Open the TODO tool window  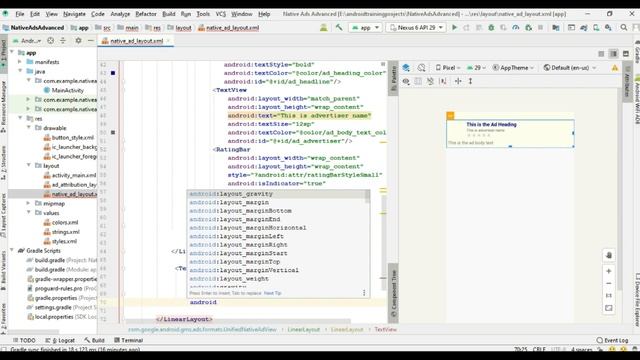click(24, 340)
